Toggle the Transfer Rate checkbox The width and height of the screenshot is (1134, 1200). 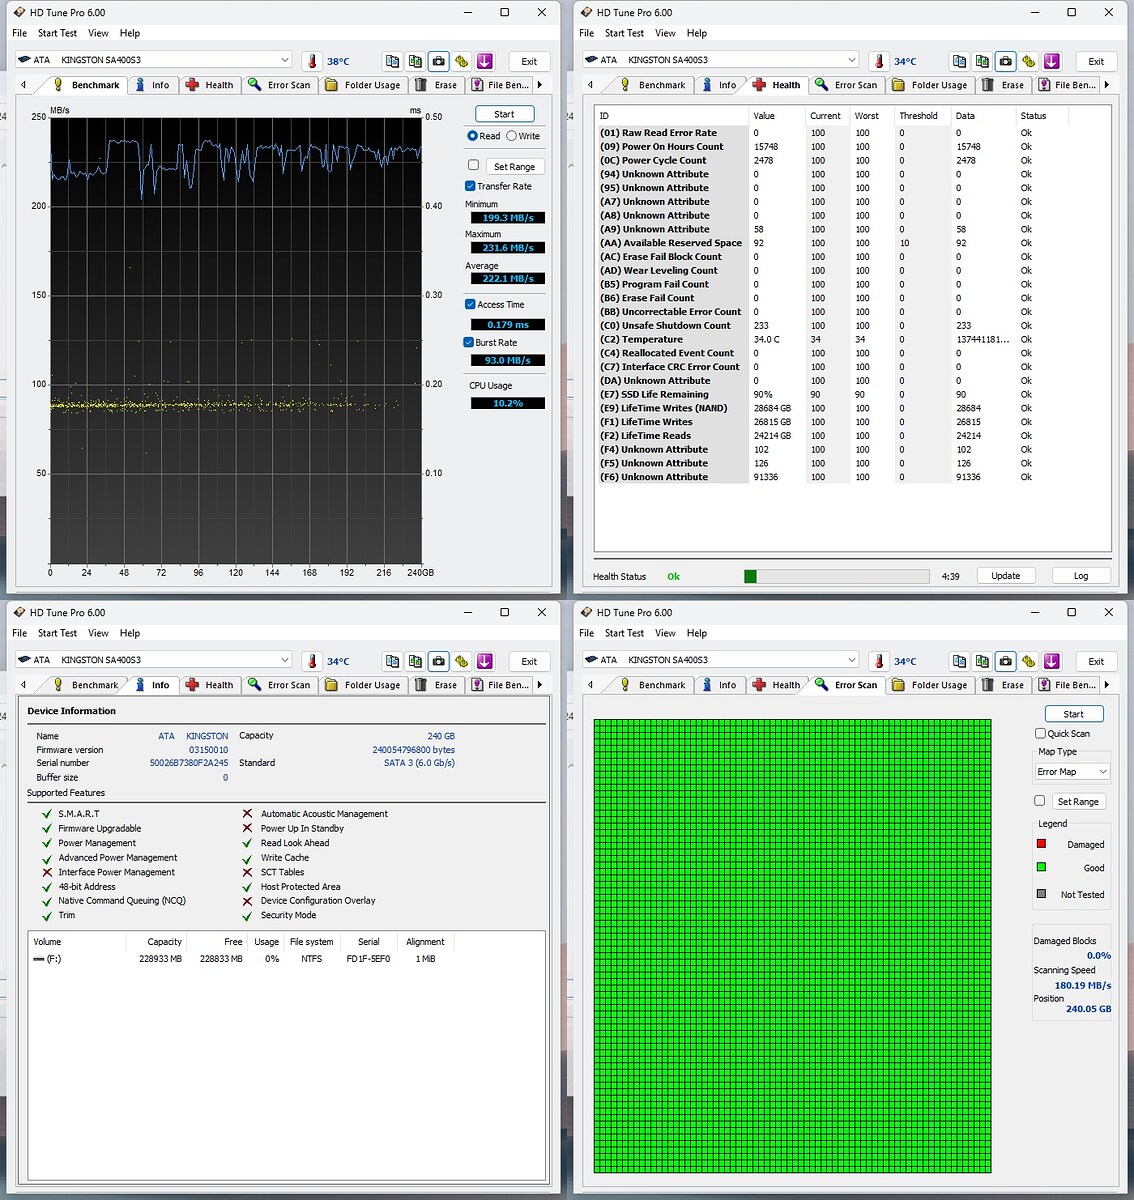point(470,186)
